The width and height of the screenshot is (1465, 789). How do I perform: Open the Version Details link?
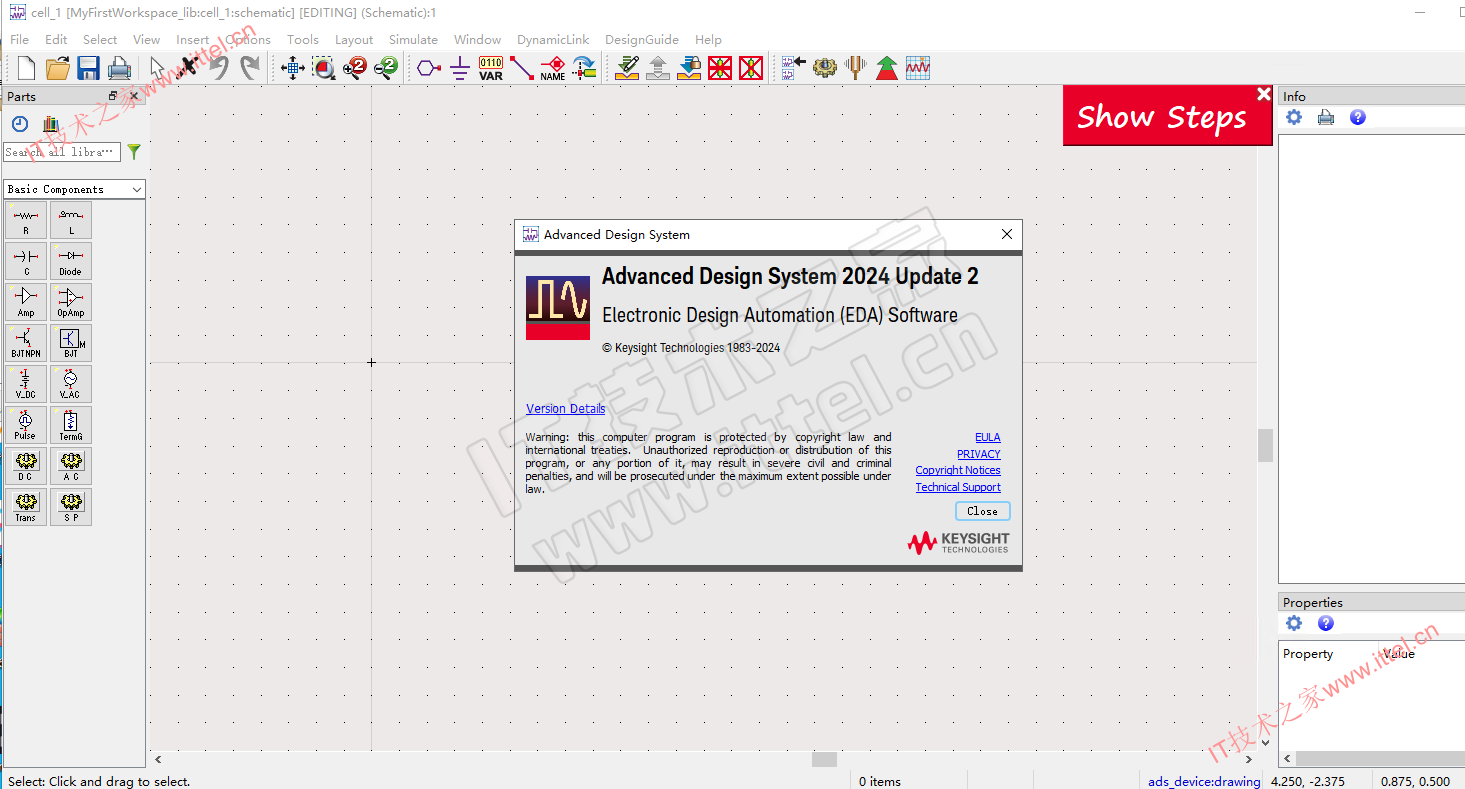tap(565, 408)
